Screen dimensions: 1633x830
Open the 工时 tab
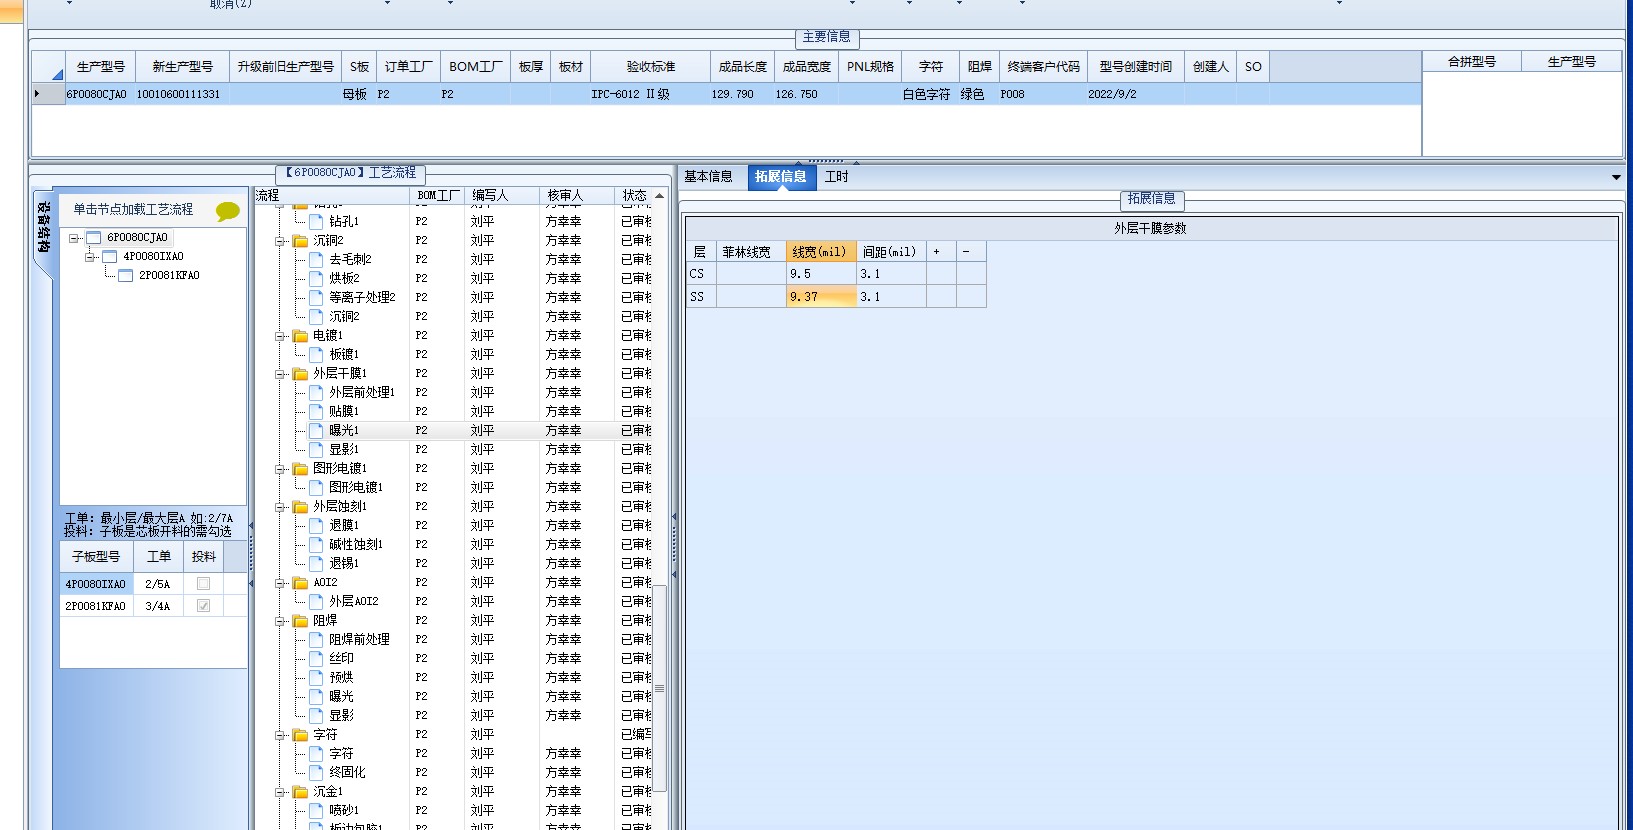[837, 177]
